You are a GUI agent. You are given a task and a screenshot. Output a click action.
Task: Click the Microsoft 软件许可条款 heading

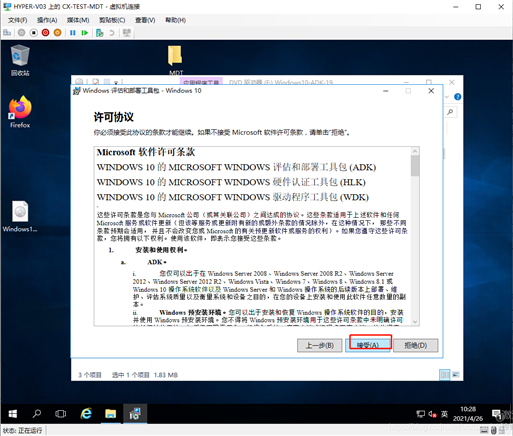tap(146, 152)
